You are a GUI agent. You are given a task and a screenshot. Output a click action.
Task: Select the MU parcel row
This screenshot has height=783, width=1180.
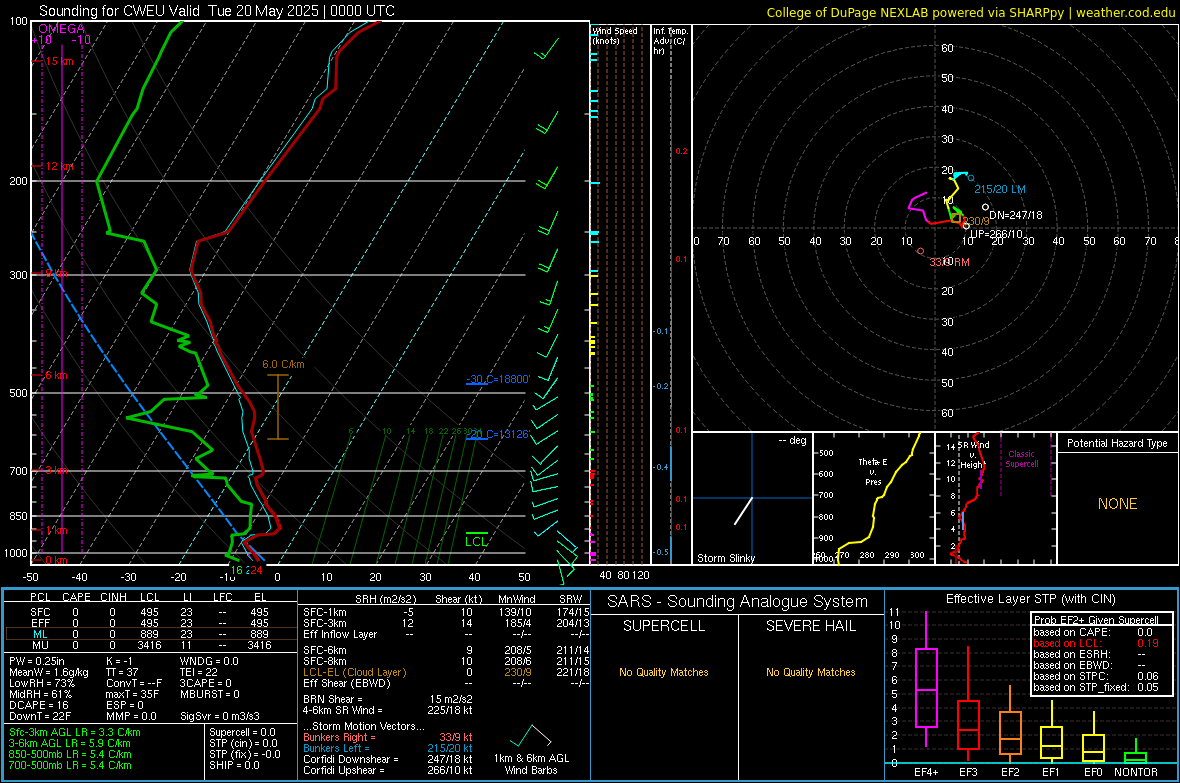(151, 644)
